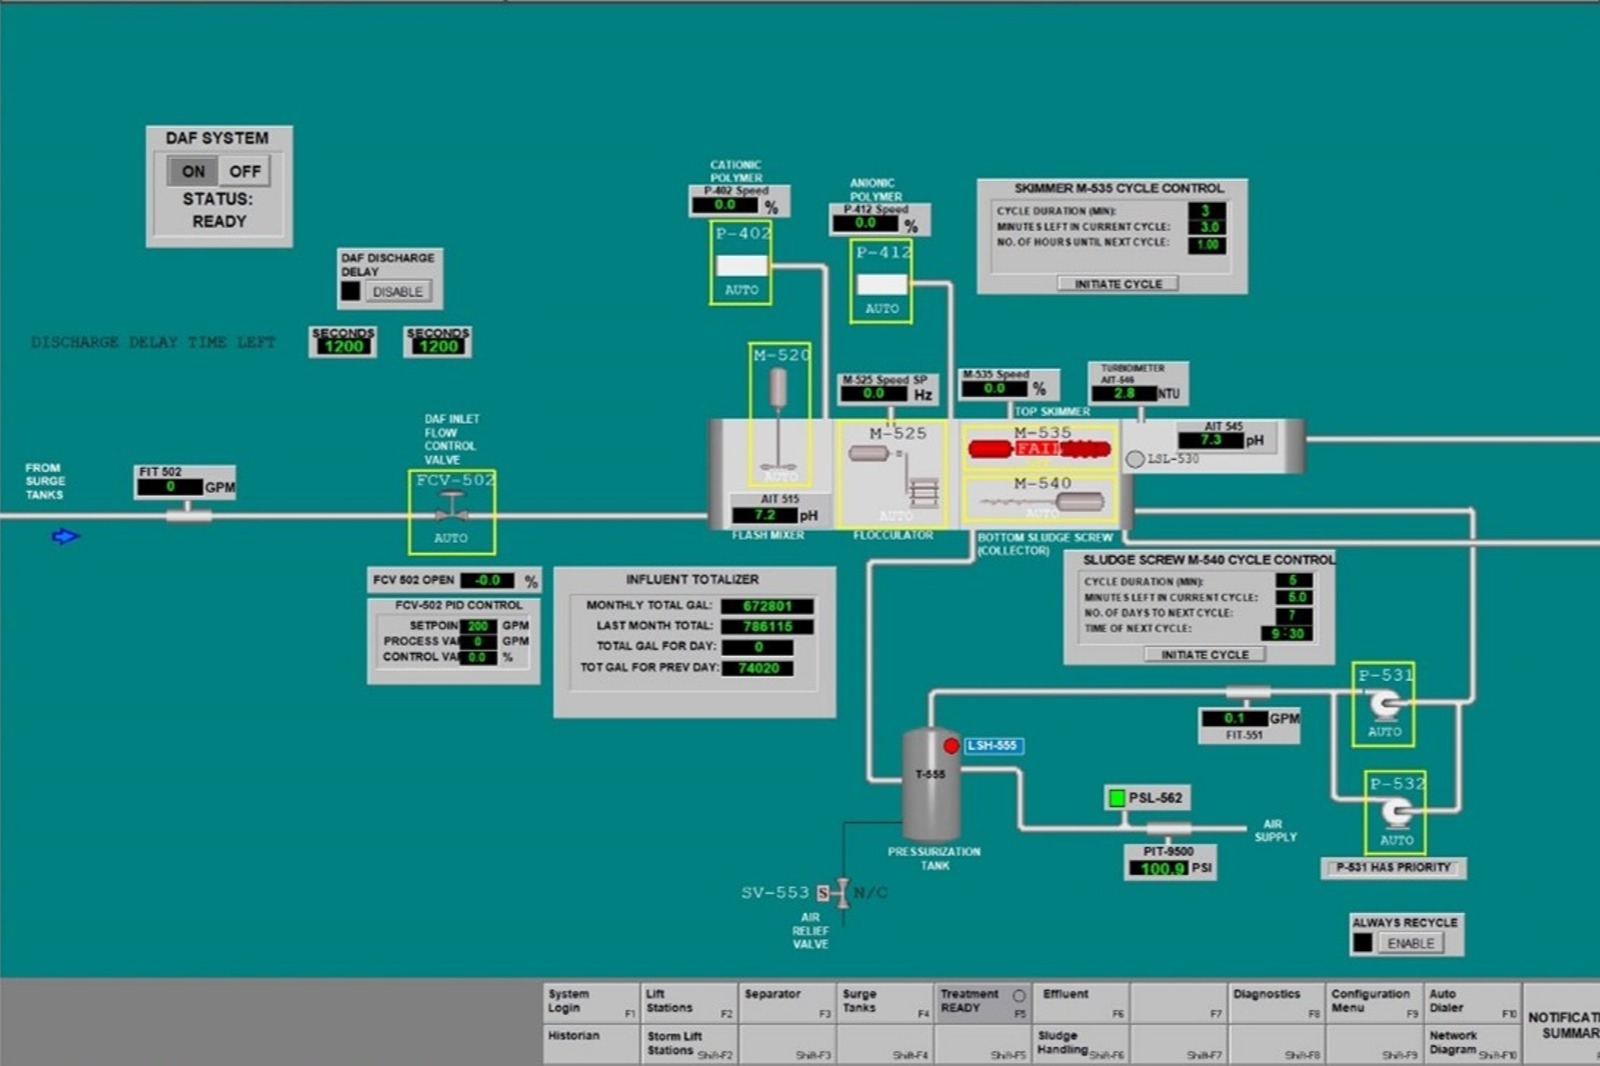Enable the Always Recycle option
Image resolution: width=1600 pixels, height=1066 pixels.
pyautogui.click(x=1413, y=943)
